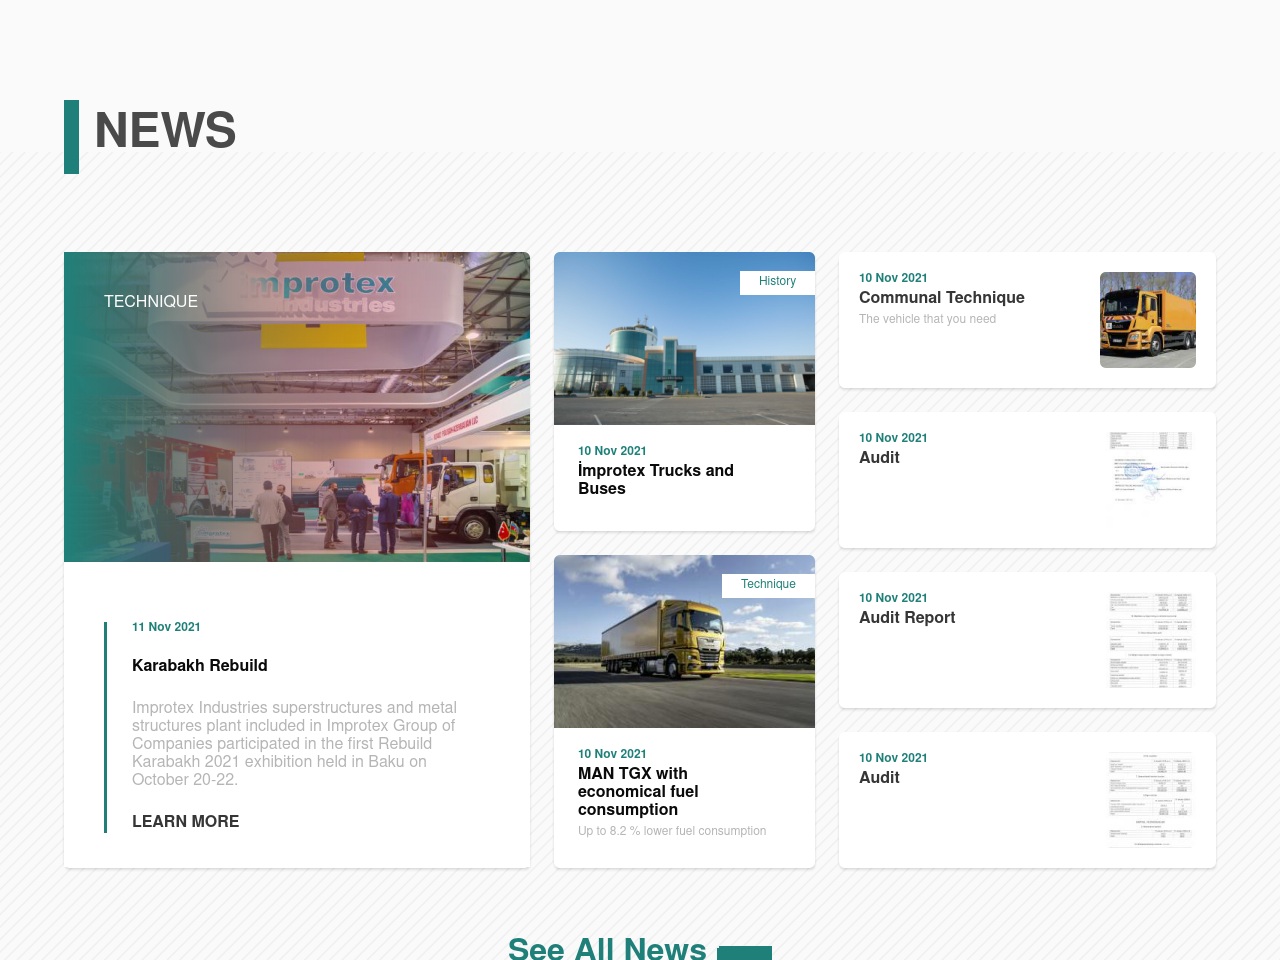Open the Audit Report article title
The image size is (1280, 960).
(x=907, y=617)
